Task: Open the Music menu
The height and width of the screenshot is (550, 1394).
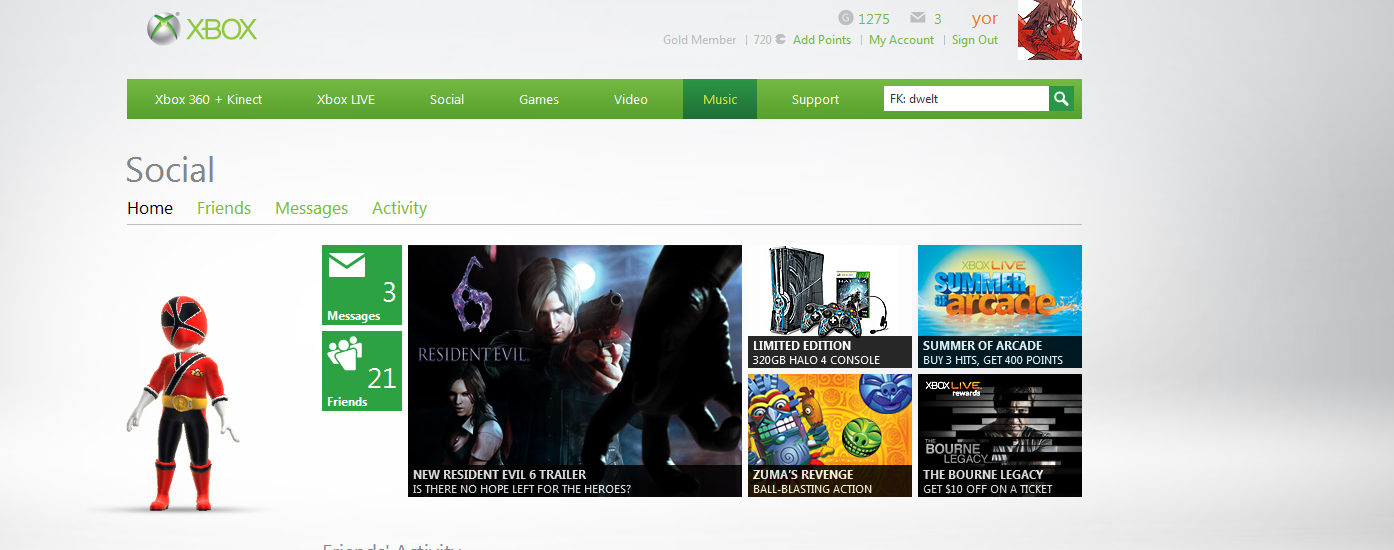Action: pos(720,99)
